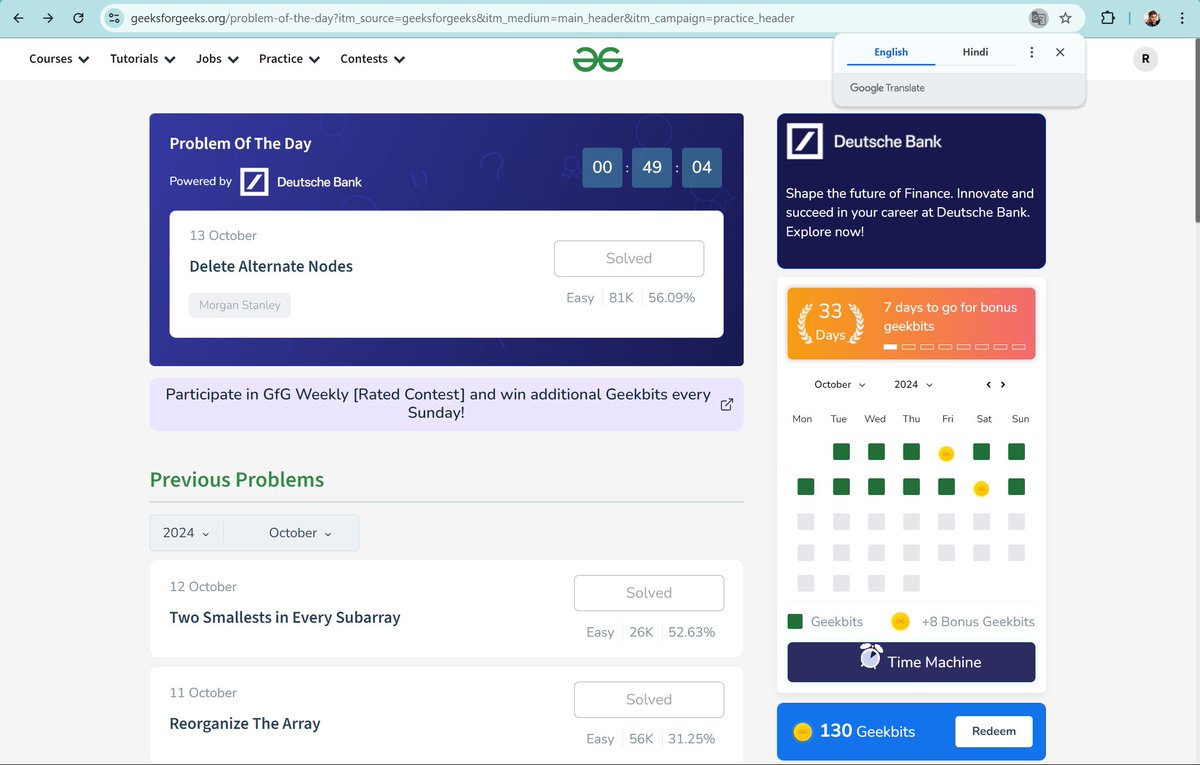Click Solved on the Delete Alternate Nodes problem
This screenshot has height=765, width=1200.
[x=629, y=258]
